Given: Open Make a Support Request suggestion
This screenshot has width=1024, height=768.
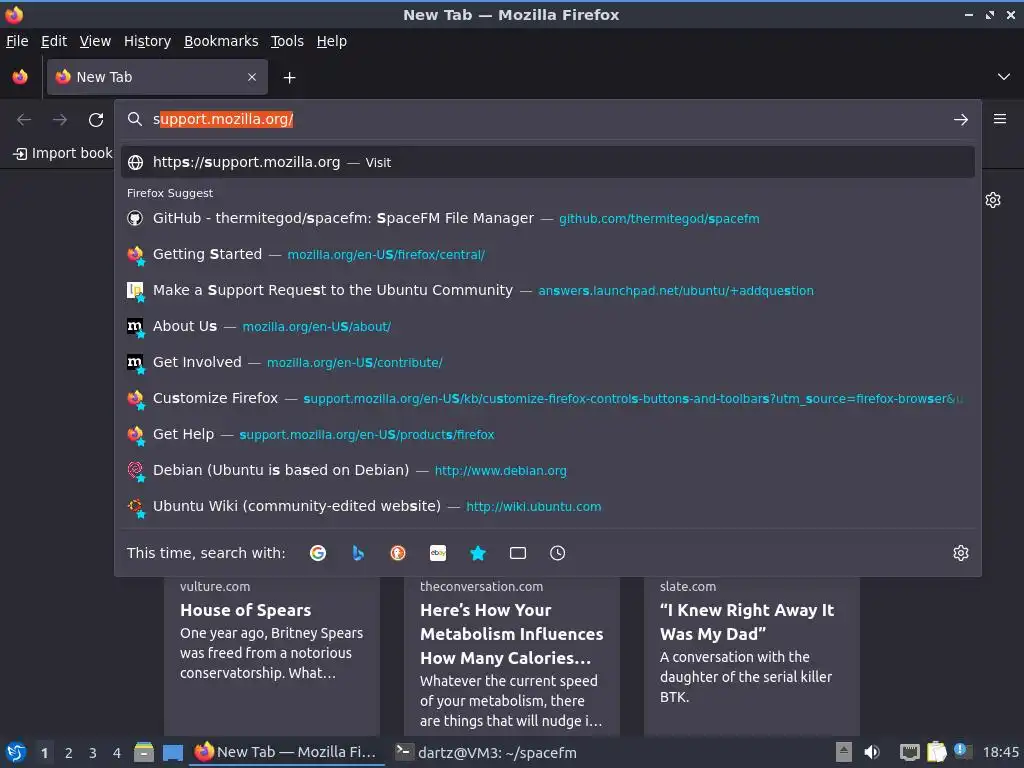Looking at the screenshot, I should 548,291.
